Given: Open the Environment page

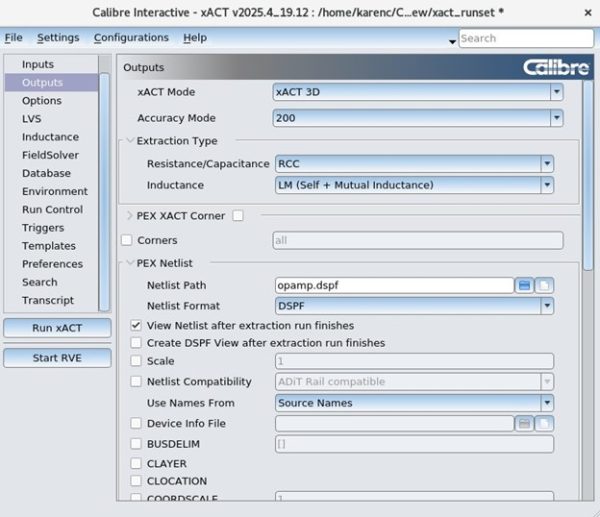Looking at the screenshot, I should coord(55,191).
